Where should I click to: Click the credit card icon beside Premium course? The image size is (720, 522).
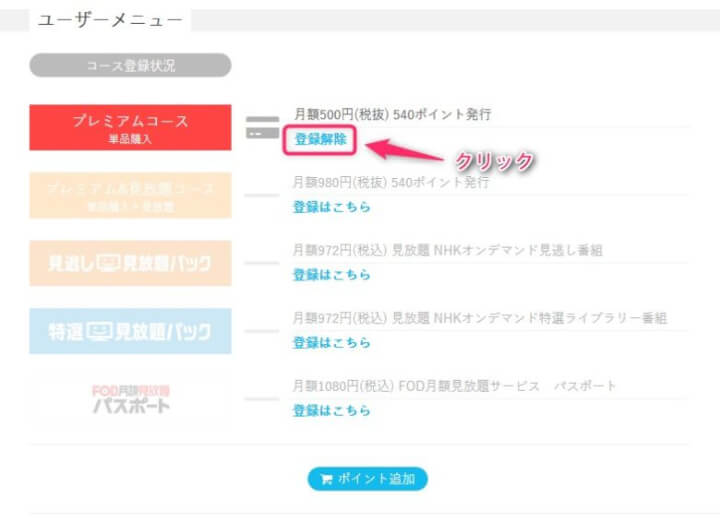pos(262,127)
